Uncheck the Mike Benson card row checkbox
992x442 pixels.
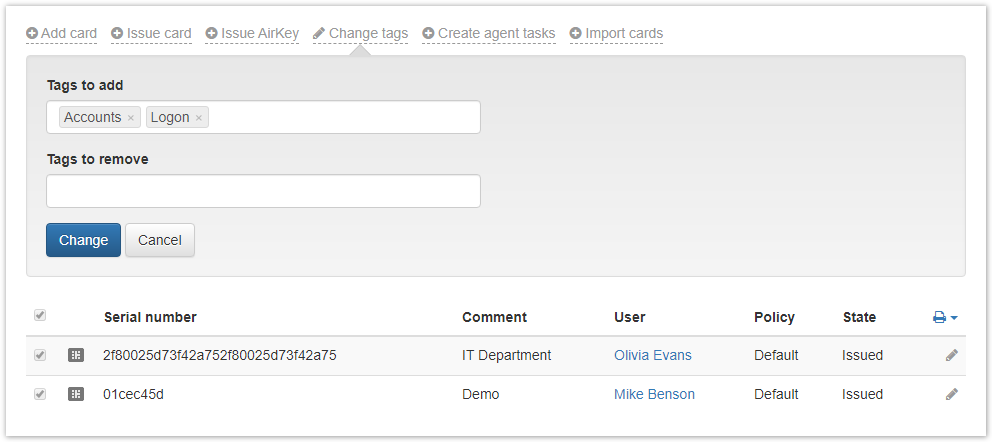pos(40,393)
